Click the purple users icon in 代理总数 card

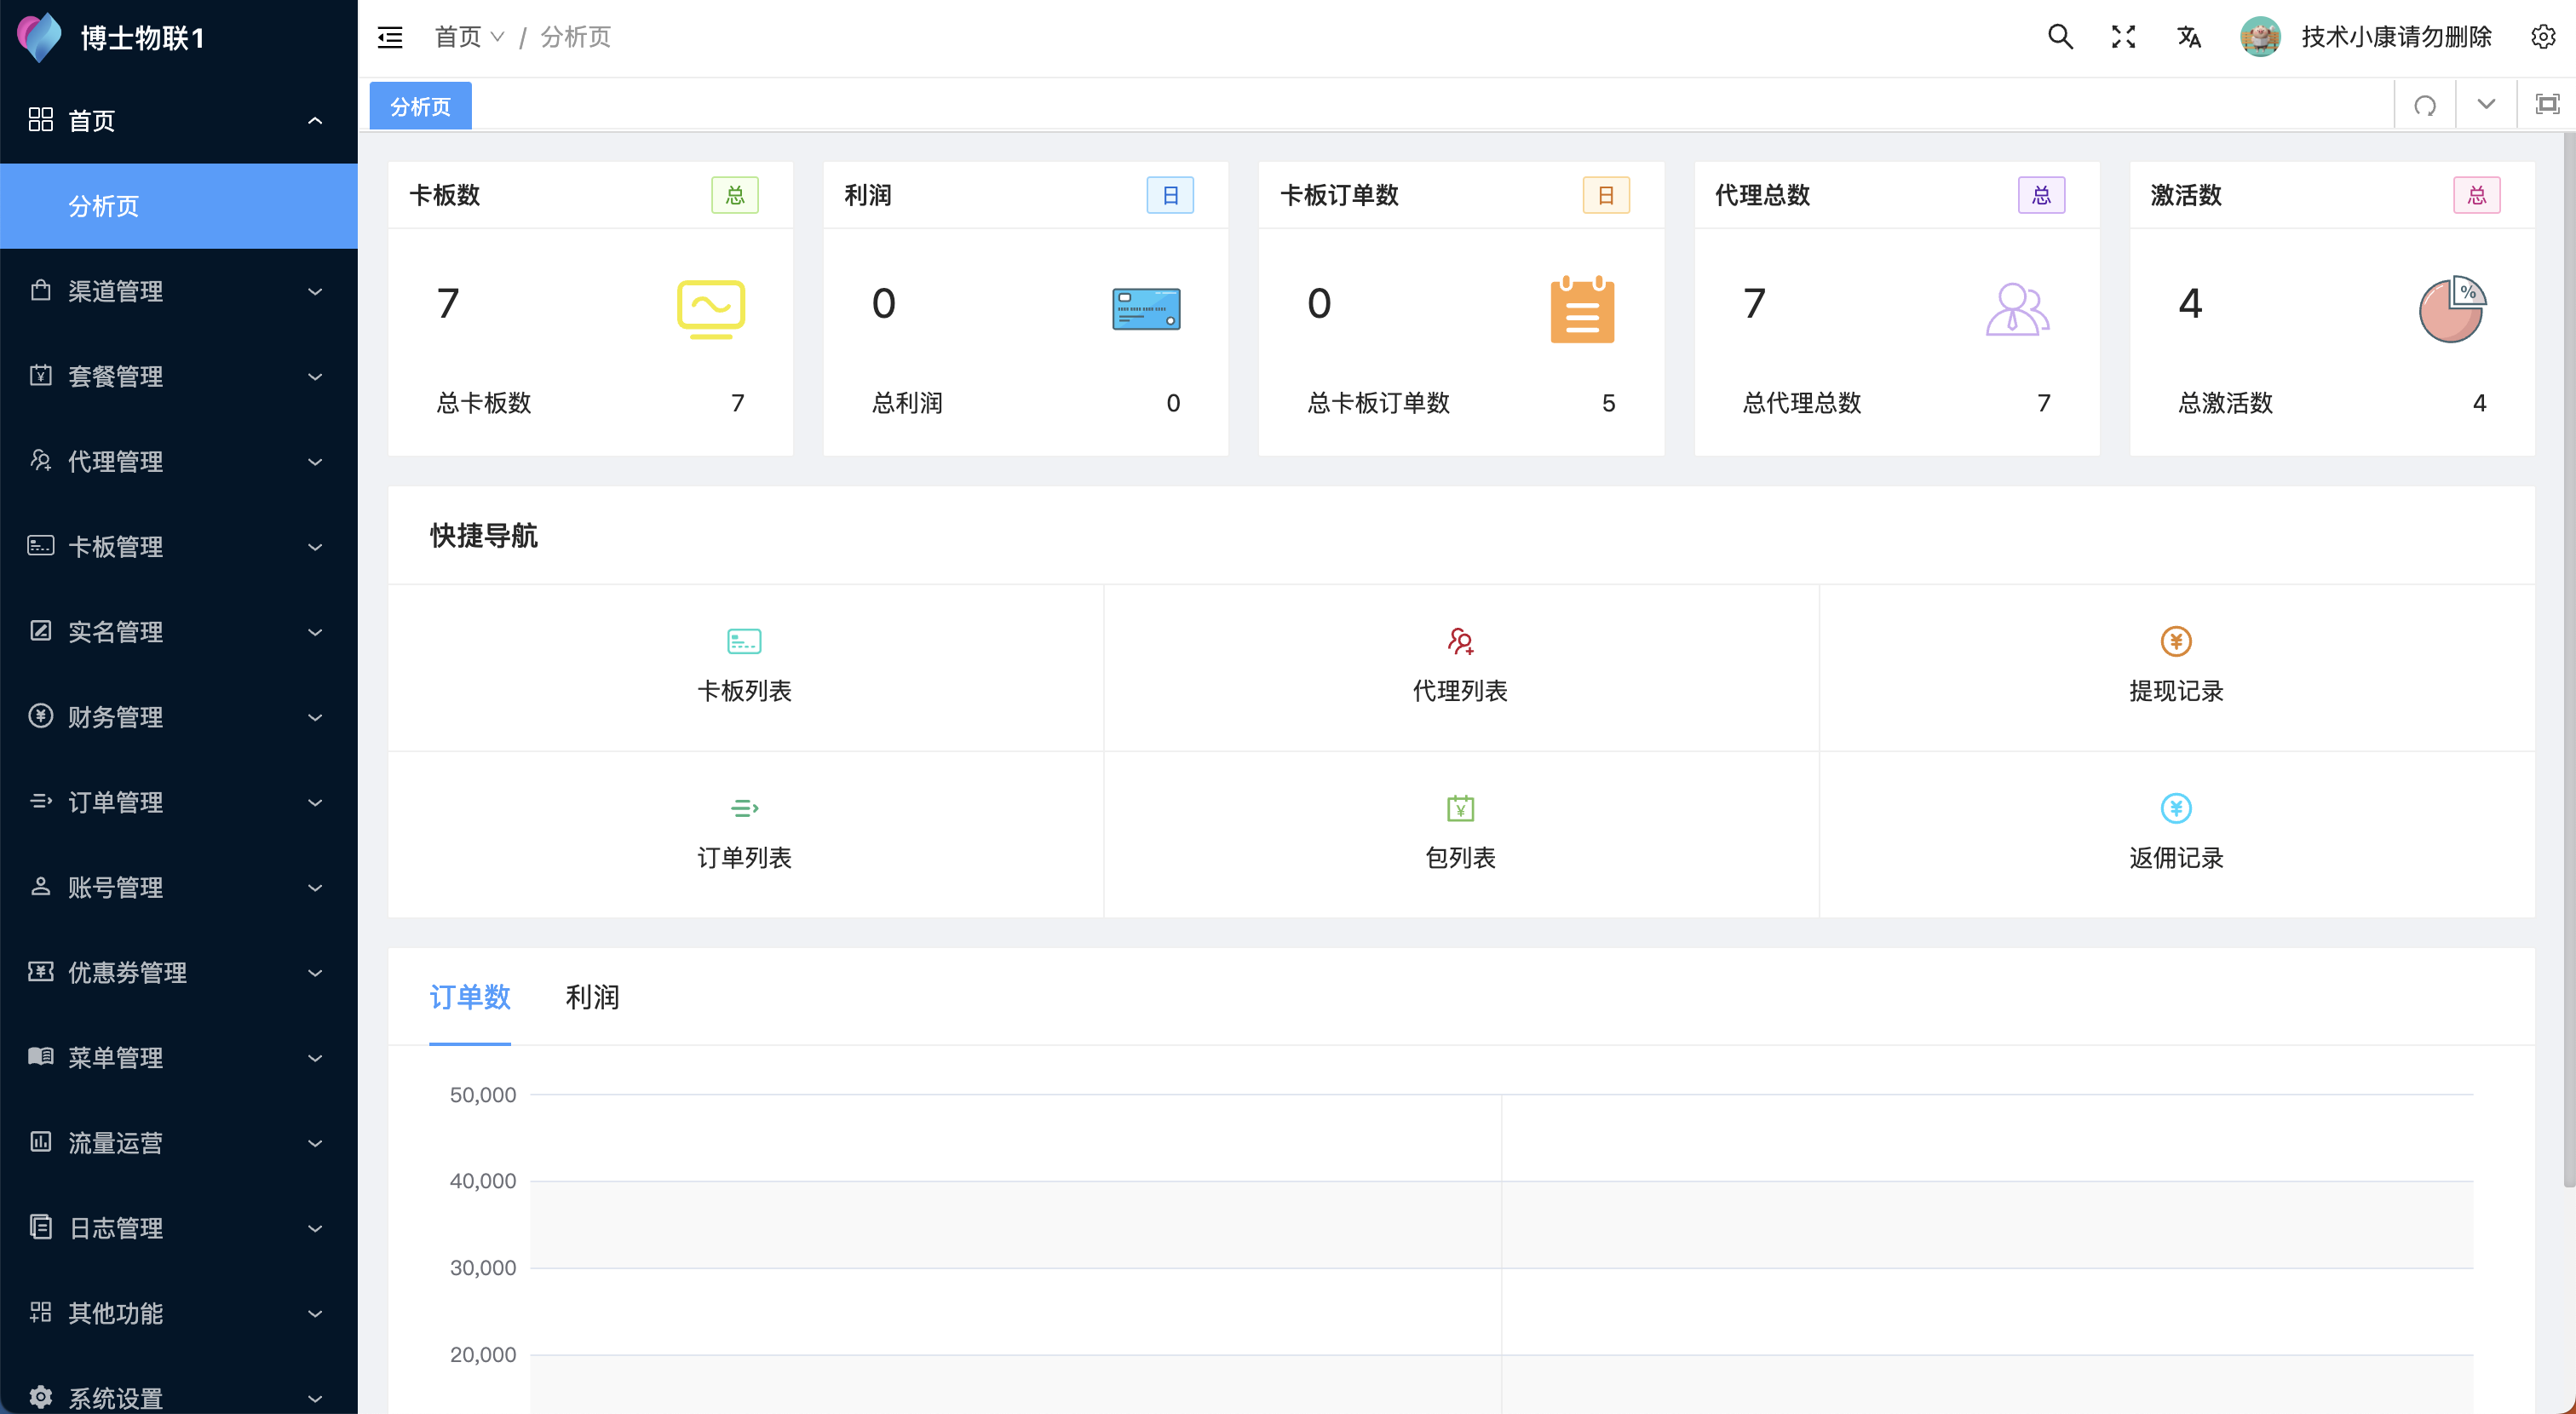coord(2017,309)
